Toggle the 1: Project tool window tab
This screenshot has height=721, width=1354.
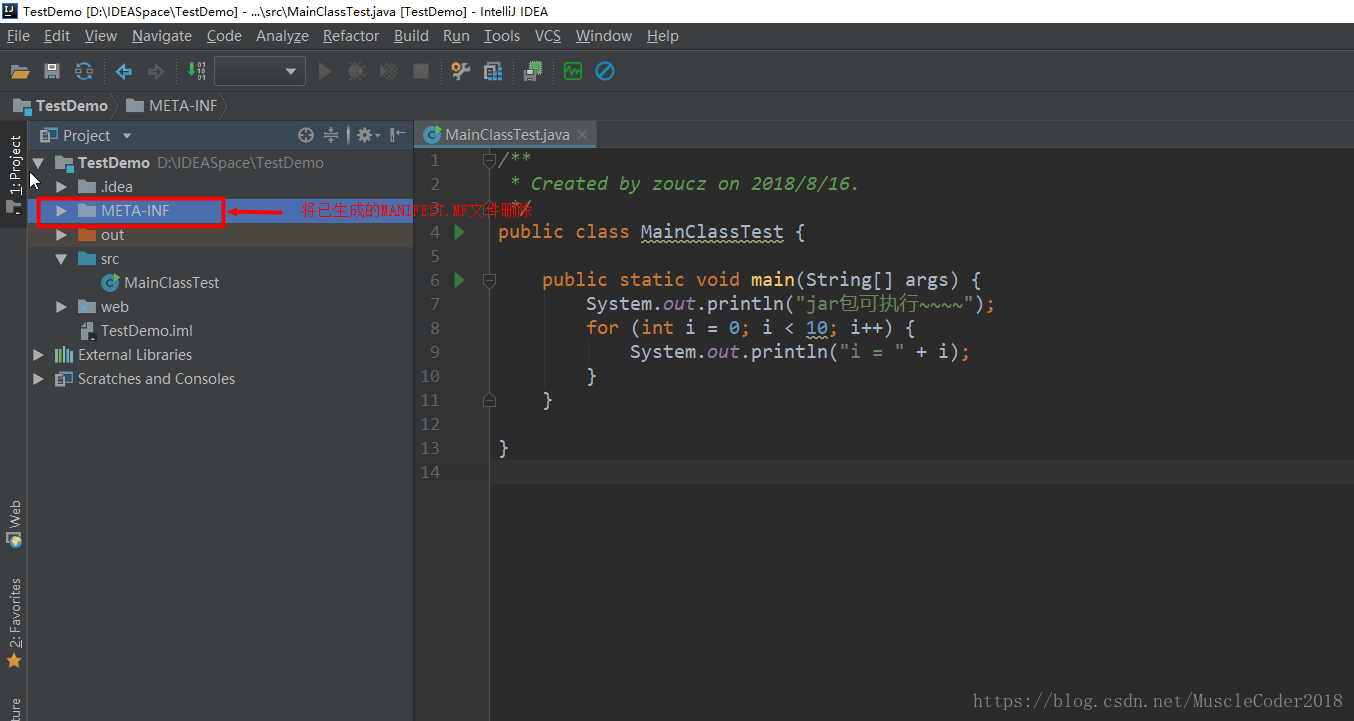coord(15,165)
